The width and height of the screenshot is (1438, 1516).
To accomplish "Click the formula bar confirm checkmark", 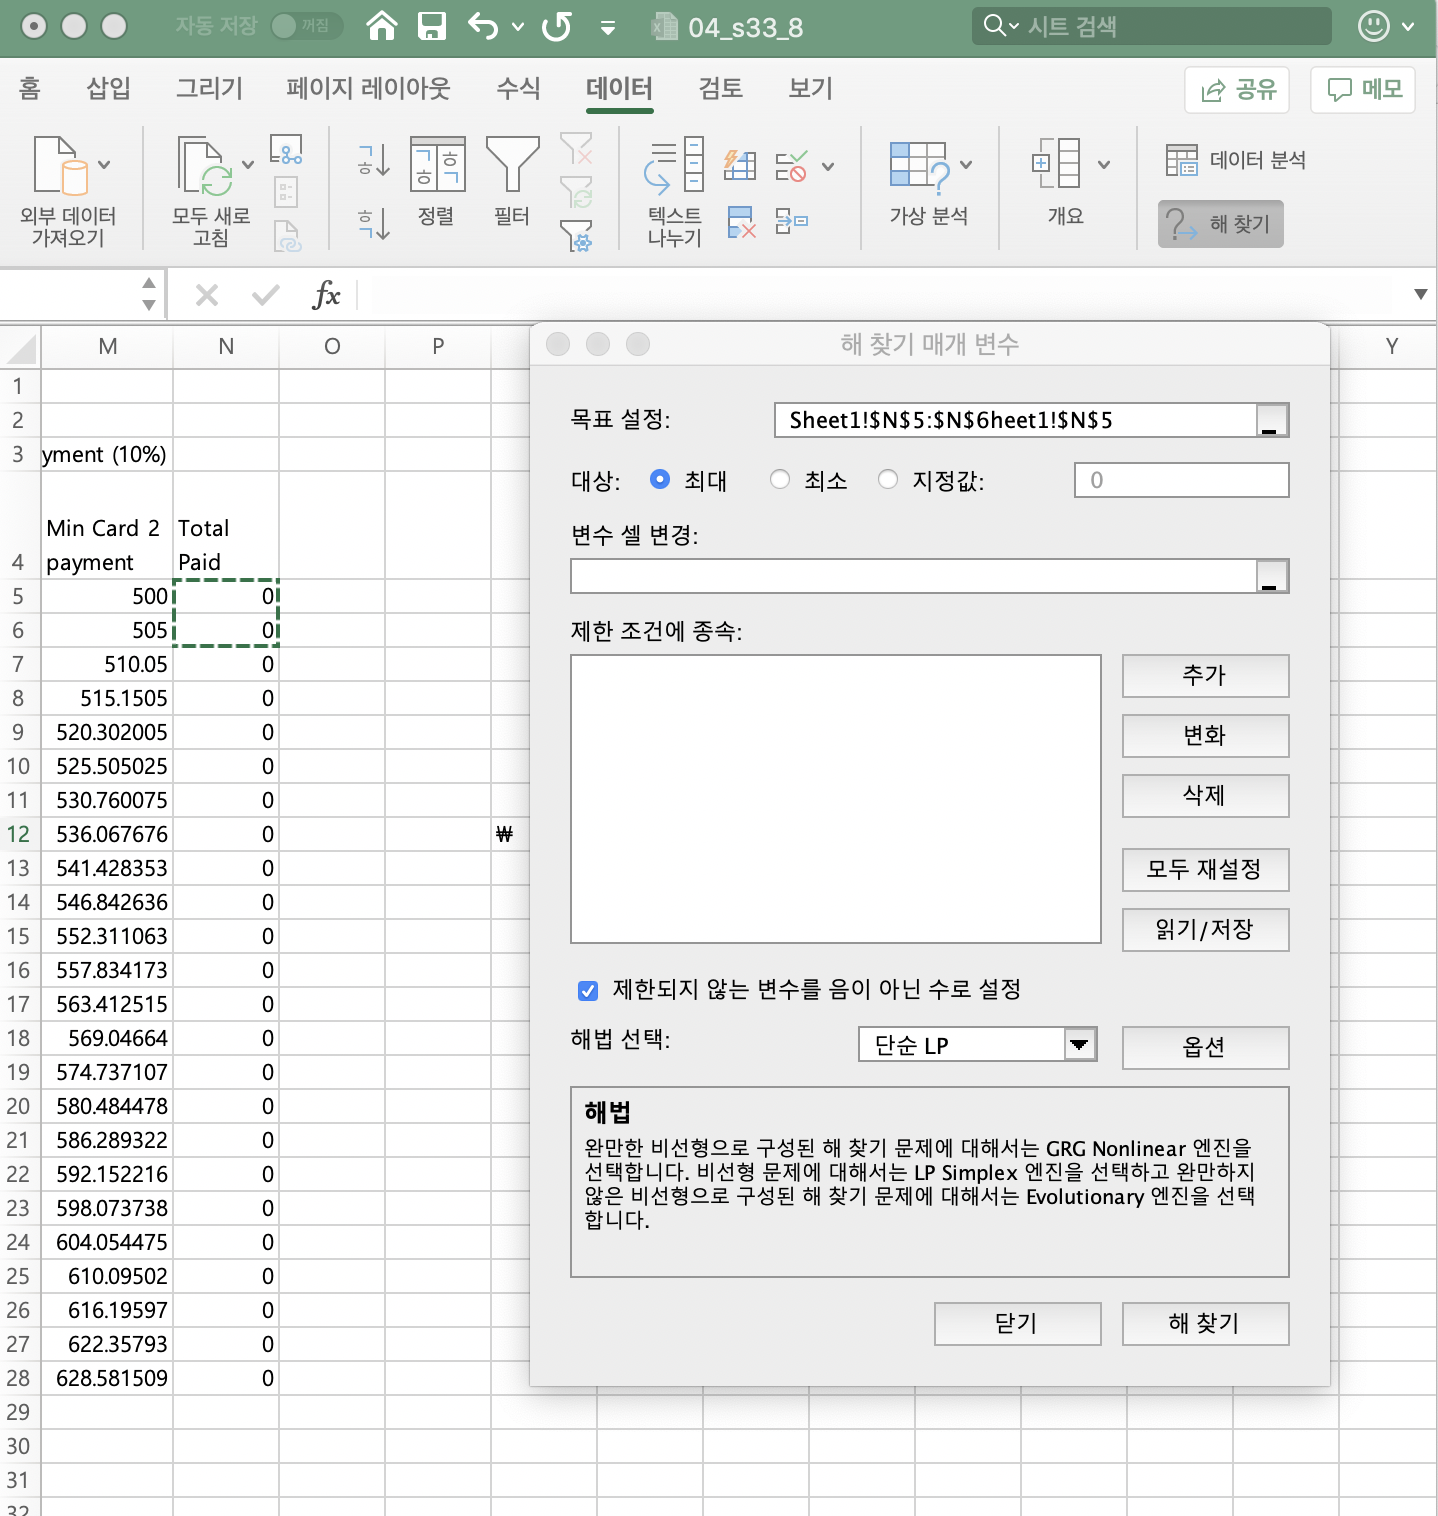I will point(266,295).
